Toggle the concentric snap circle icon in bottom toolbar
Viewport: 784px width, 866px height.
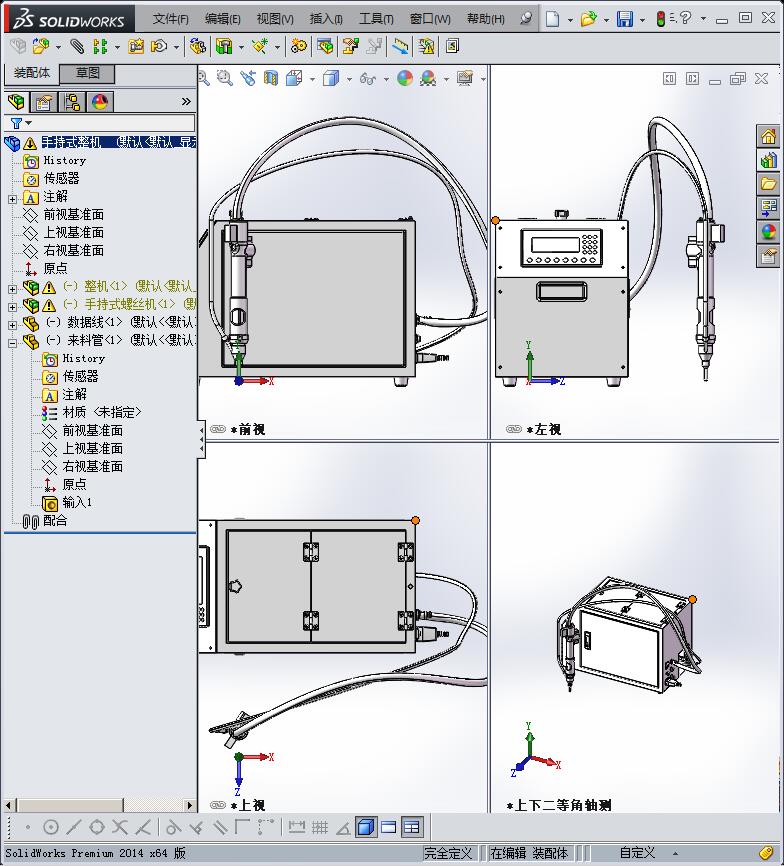(x=51, y=827)
